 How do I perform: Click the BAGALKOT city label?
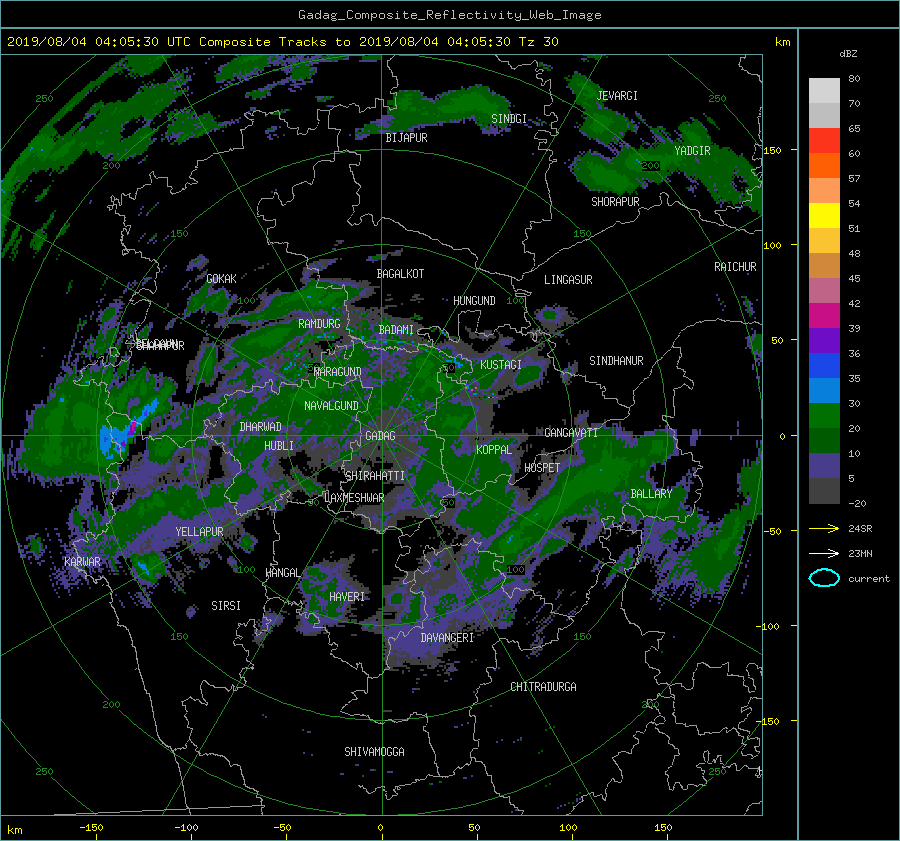click(x=400, y=274)
